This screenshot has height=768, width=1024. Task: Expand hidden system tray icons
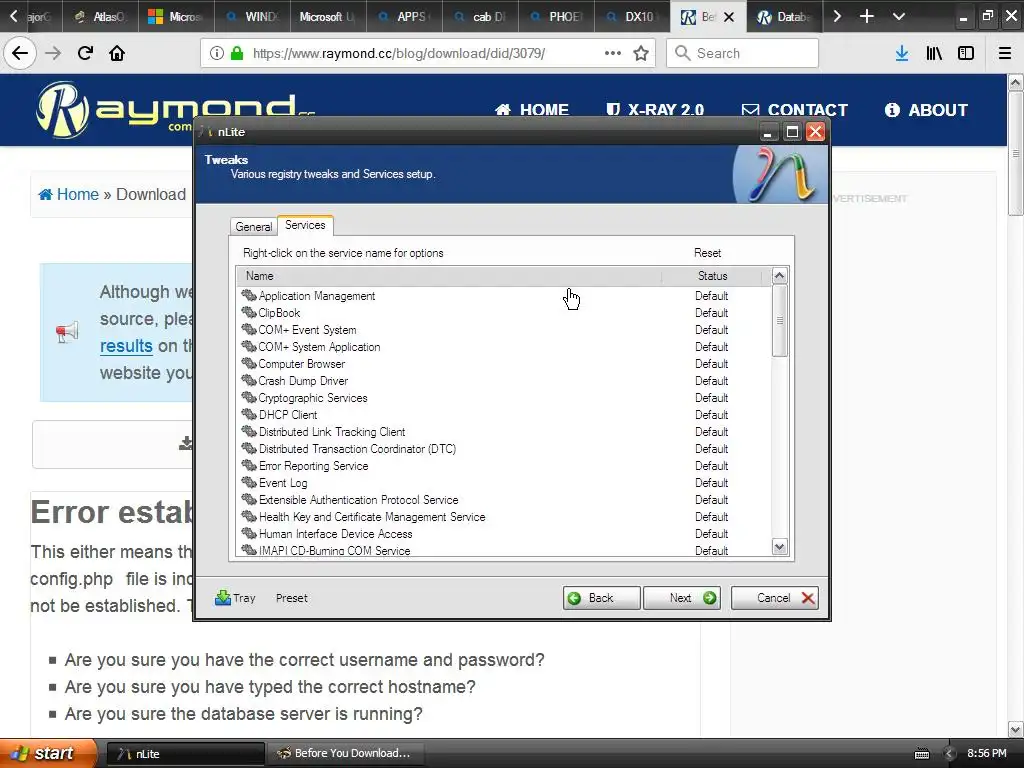pyautogui.click(x=950, y=754)
